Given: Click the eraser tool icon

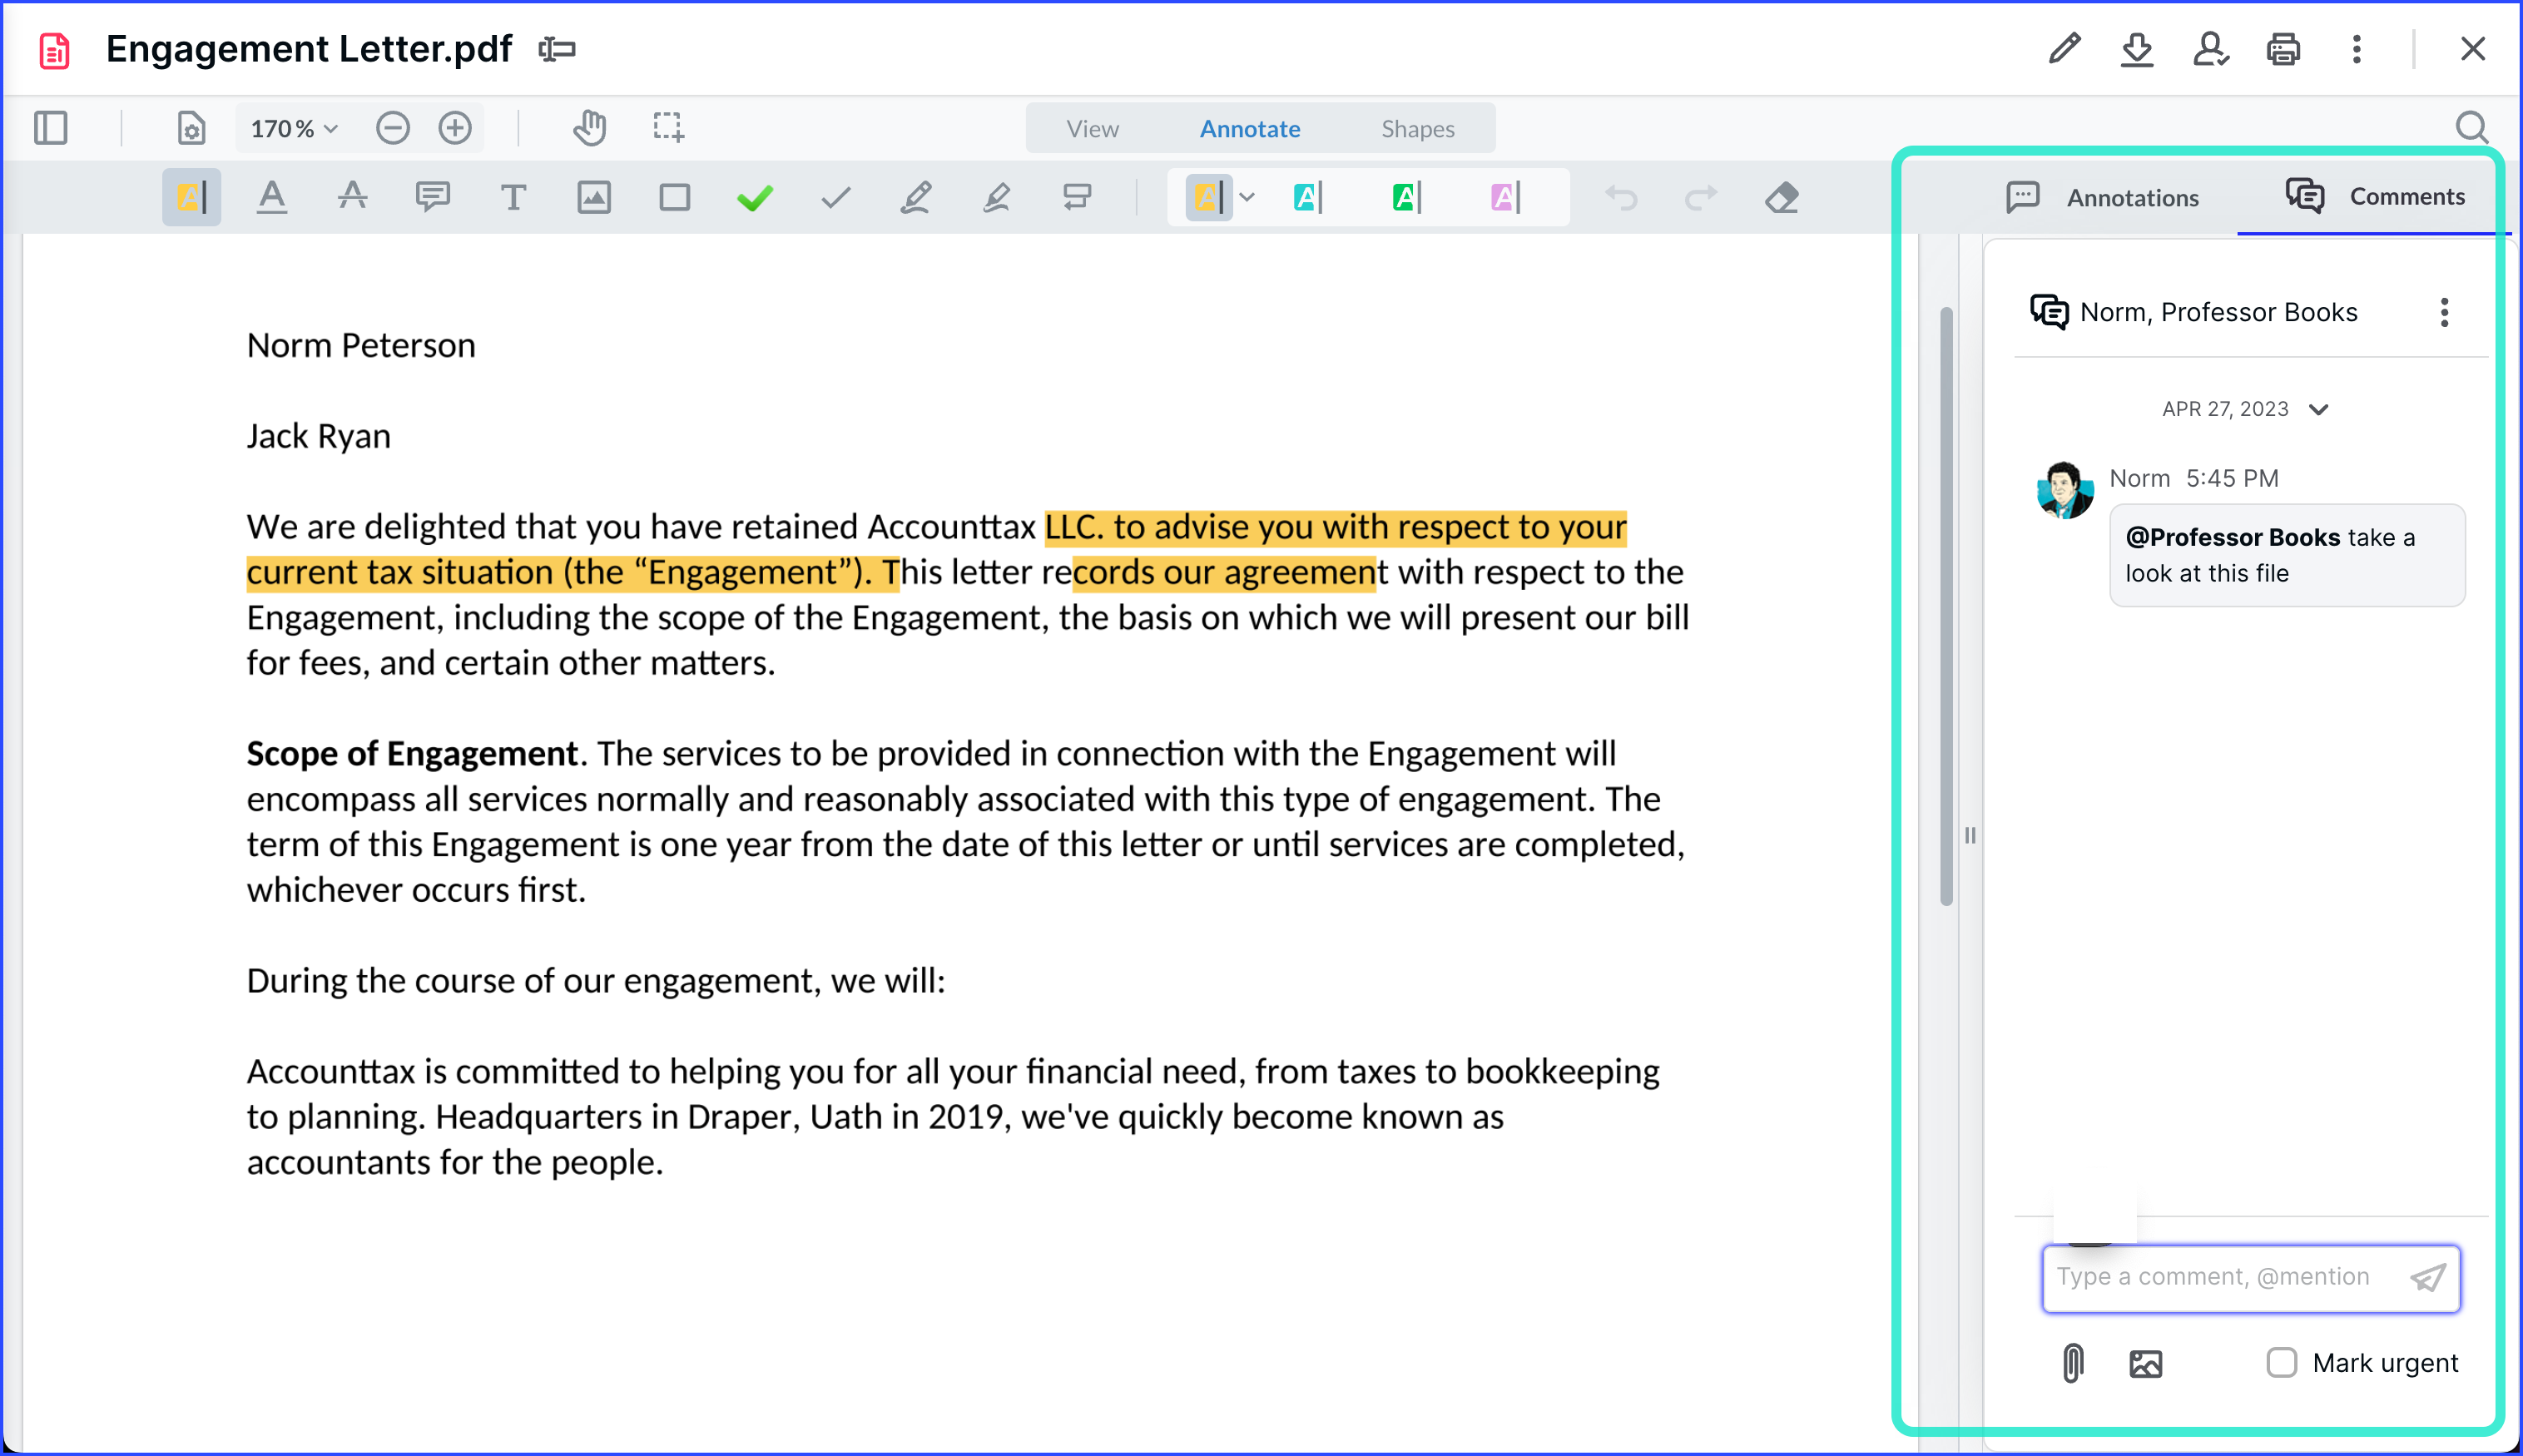Looking at the screenshot, I should point(1781,198).
